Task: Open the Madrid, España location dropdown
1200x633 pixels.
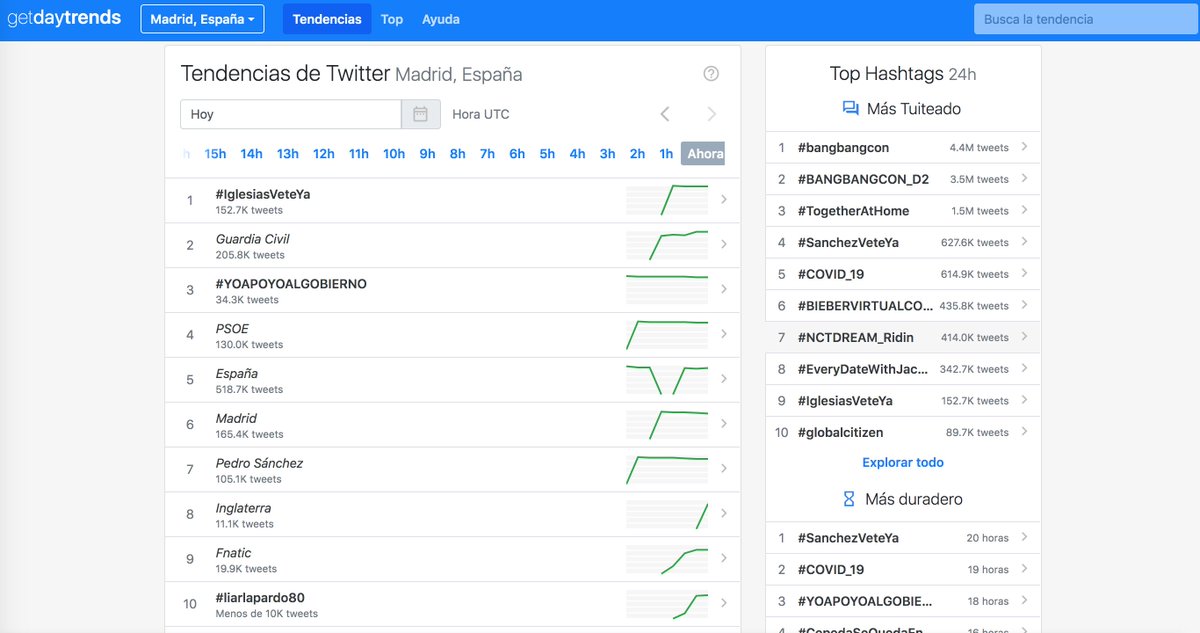Action: point(202,19)
